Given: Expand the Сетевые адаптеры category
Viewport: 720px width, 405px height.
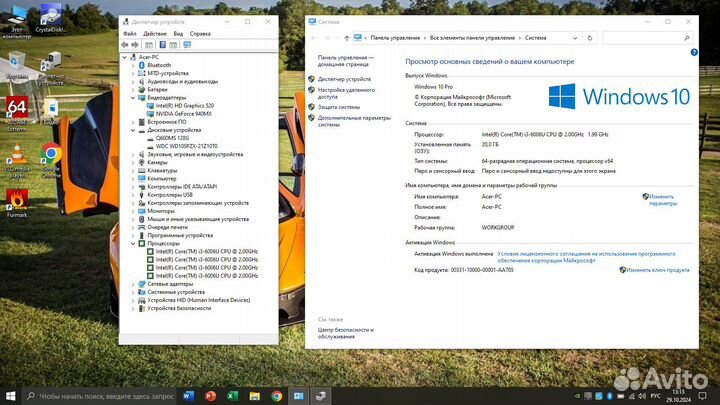Looking at the screenshot, I should 133,284.
